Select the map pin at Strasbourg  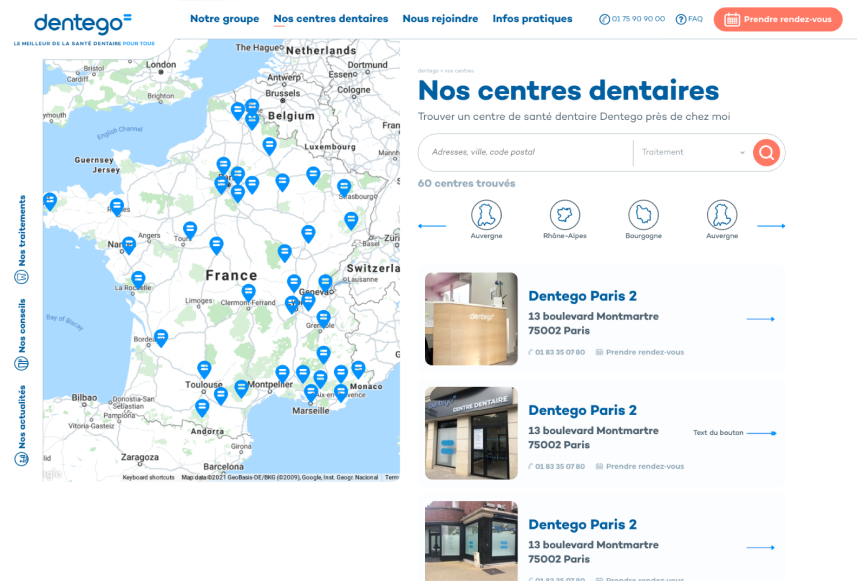pos(344,187)
